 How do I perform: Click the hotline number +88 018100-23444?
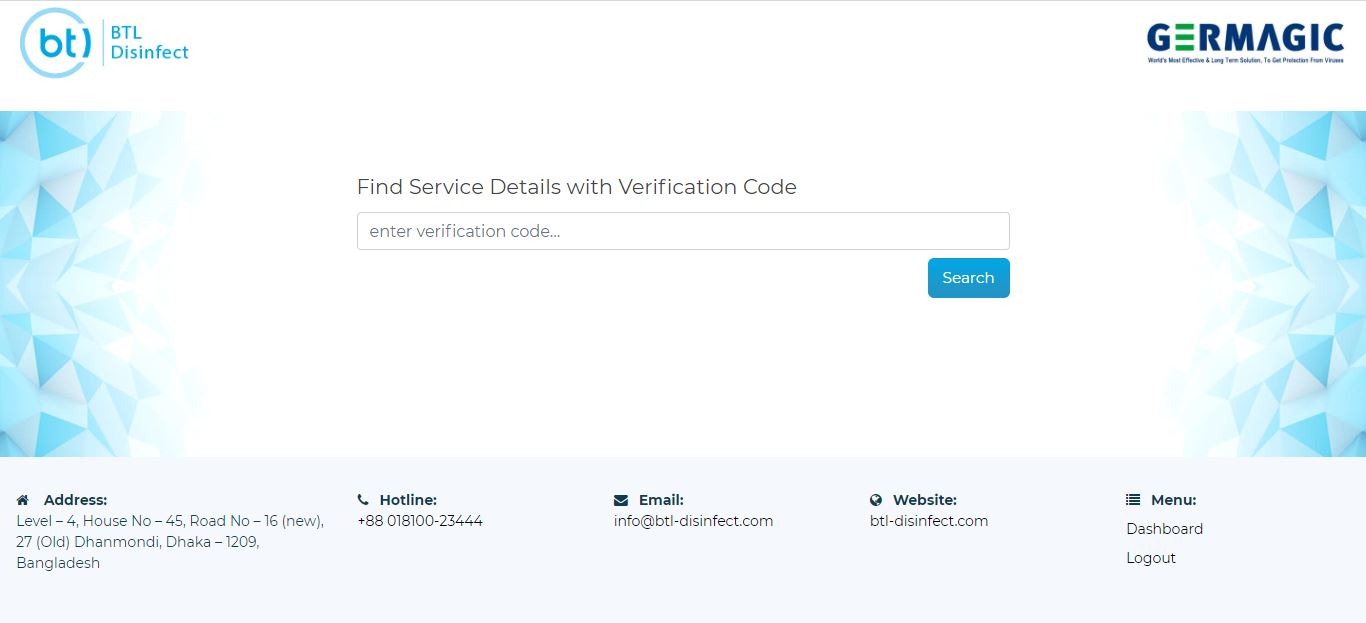pos(420,521)
